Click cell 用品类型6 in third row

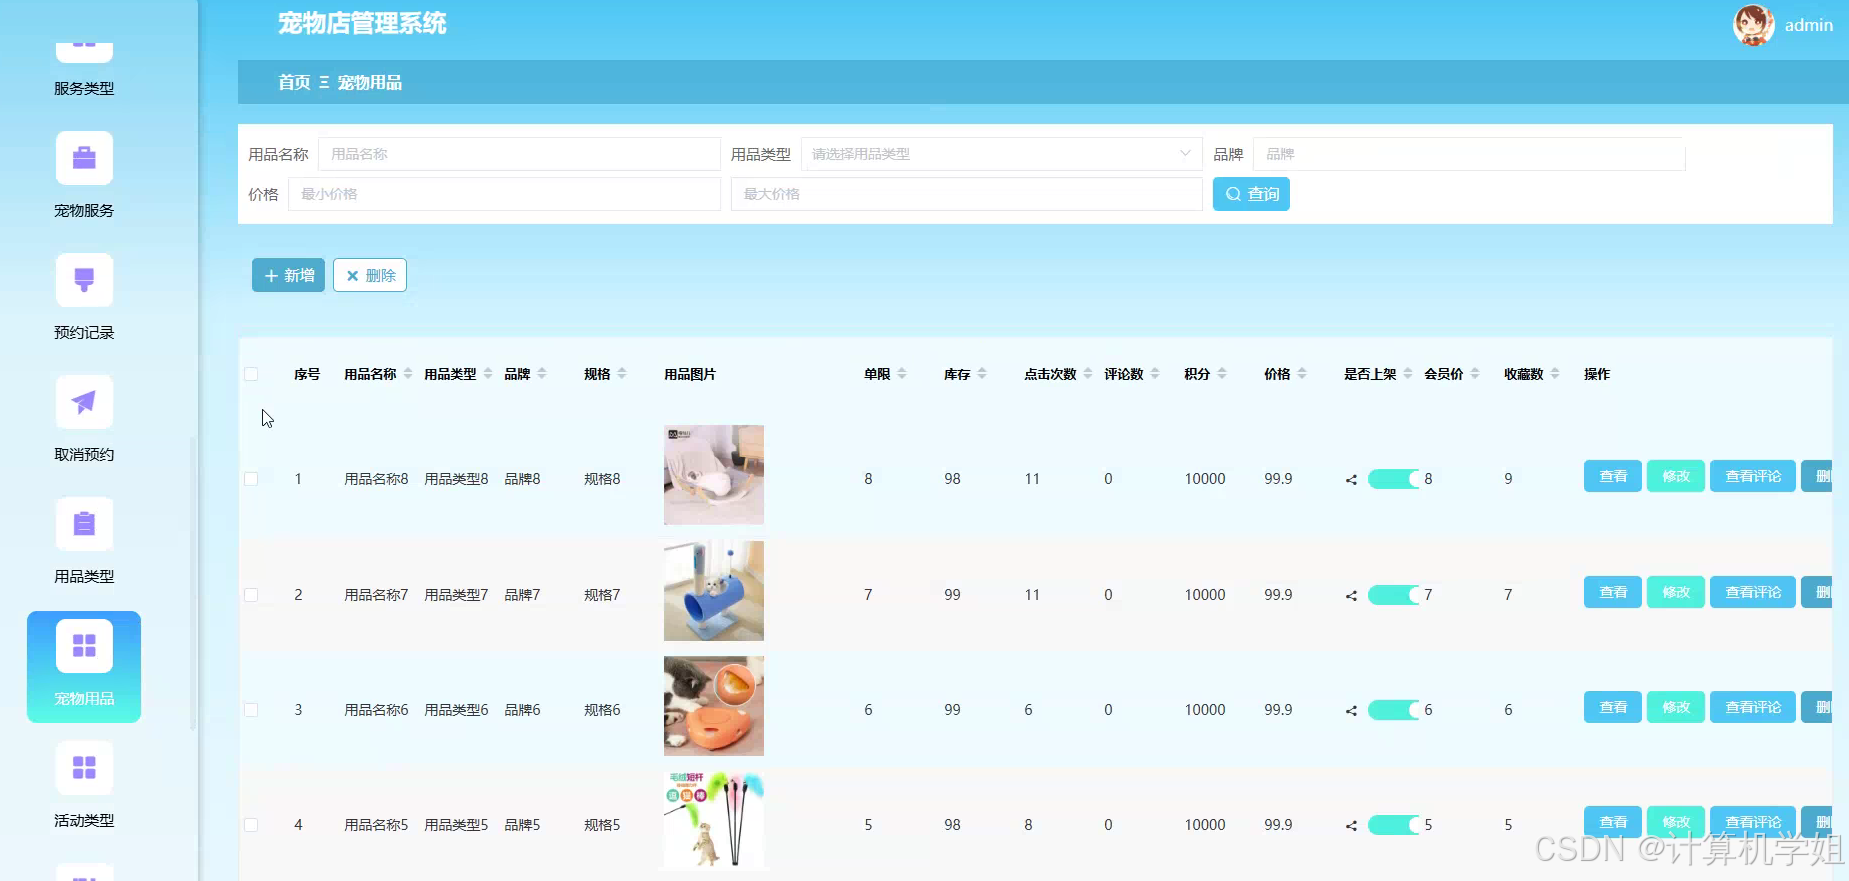tap(456, 710)
